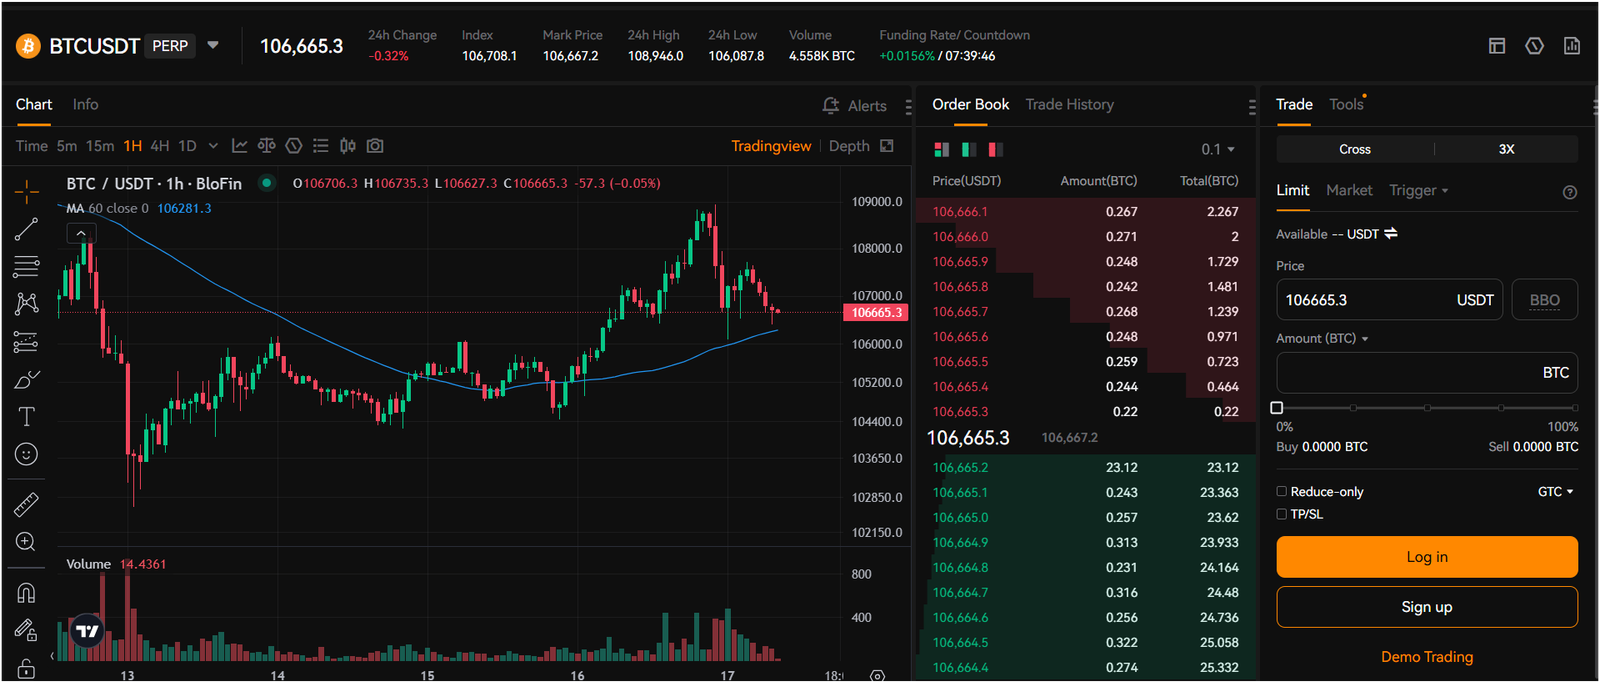Open the BTCUSDT pair selector dropdown

coord(213,45)
